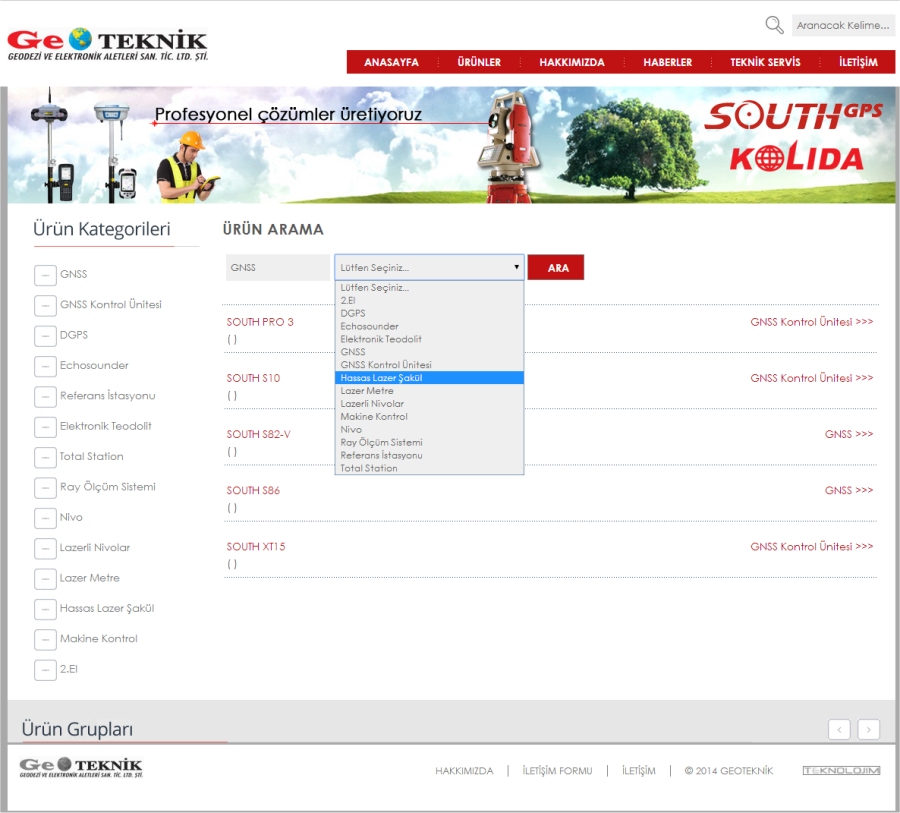900x813 pixels.
Task: Go to HABERLER in the top menu
Action: click(668, 62)
